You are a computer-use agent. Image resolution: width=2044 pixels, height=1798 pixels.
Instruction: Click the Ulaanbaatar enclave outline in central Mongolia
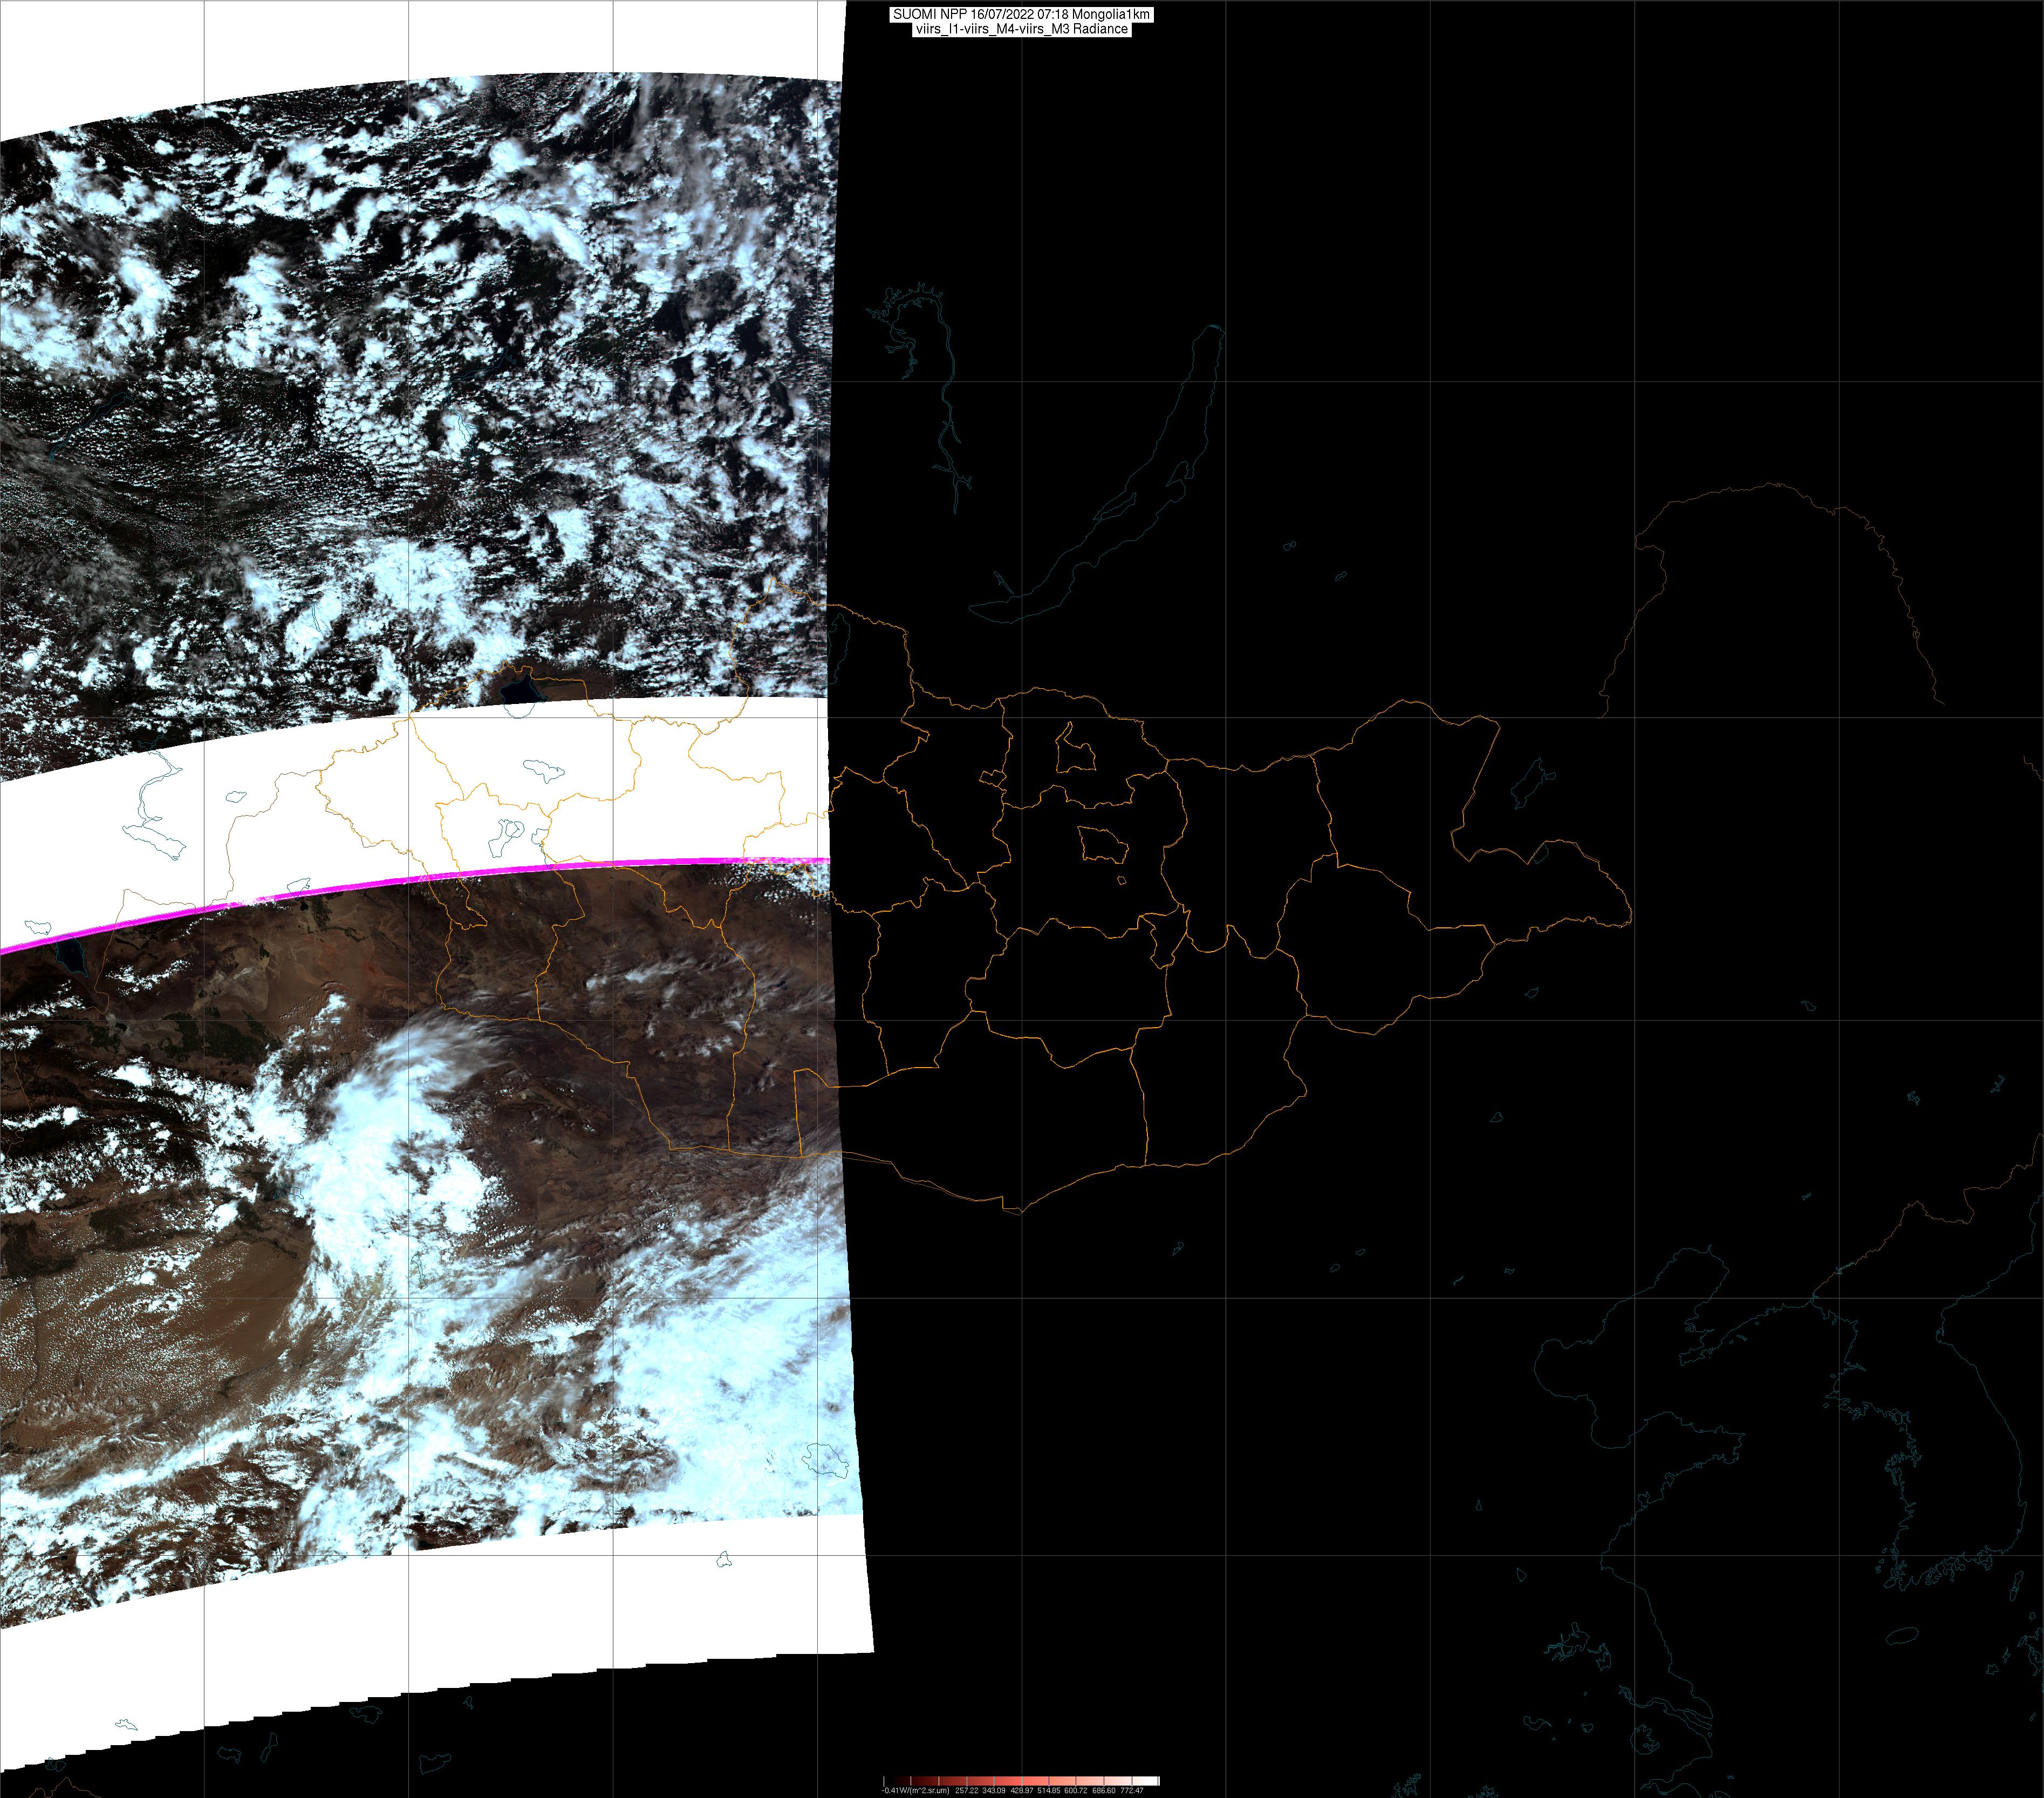coord(1104,846)
